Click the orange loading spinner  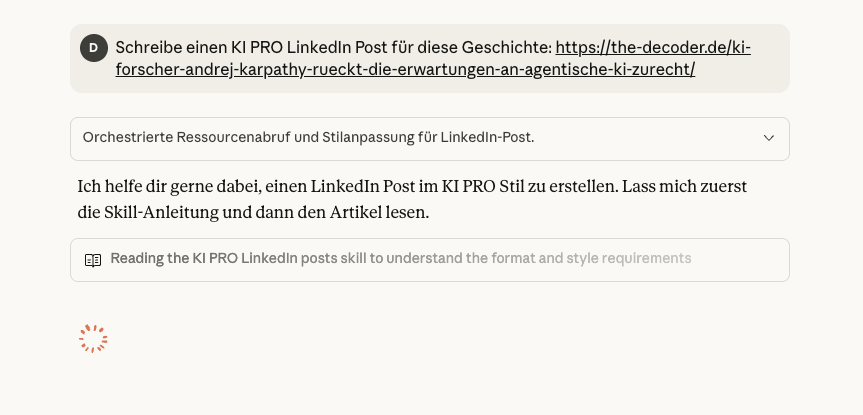[93, 339]
